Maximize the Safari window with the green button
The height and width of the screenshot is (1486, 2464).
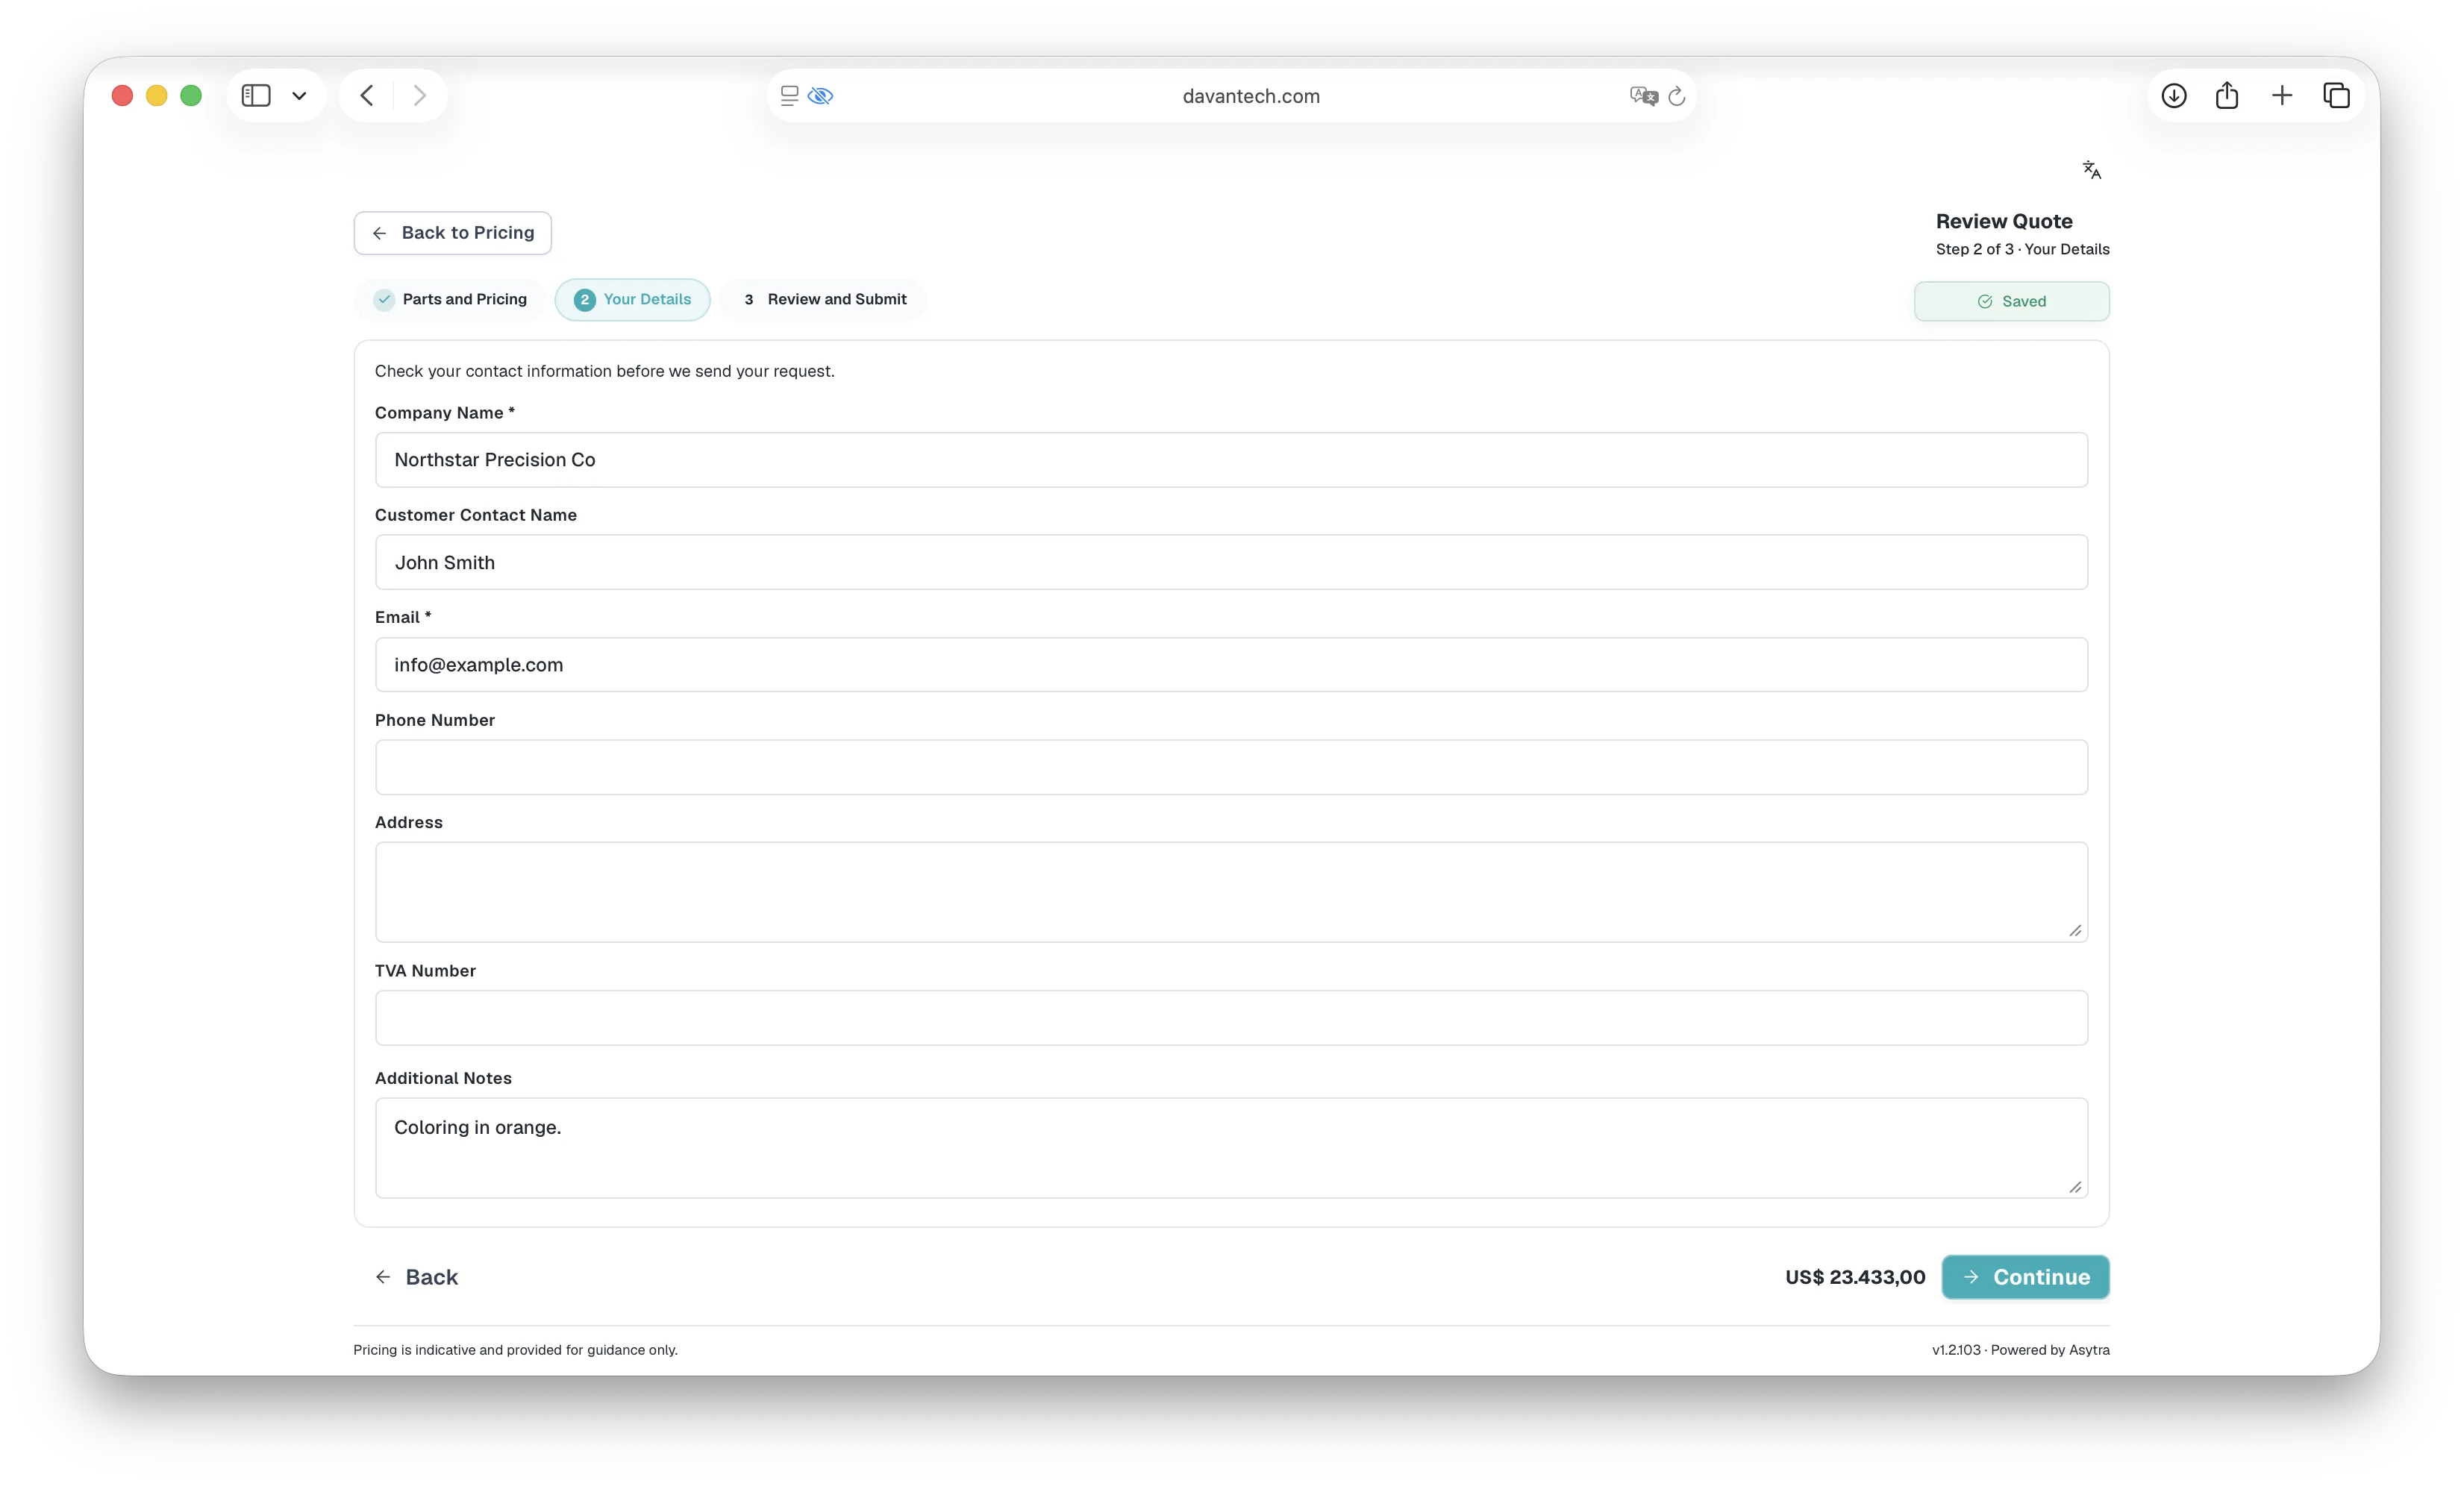click(x=191, y=96)
